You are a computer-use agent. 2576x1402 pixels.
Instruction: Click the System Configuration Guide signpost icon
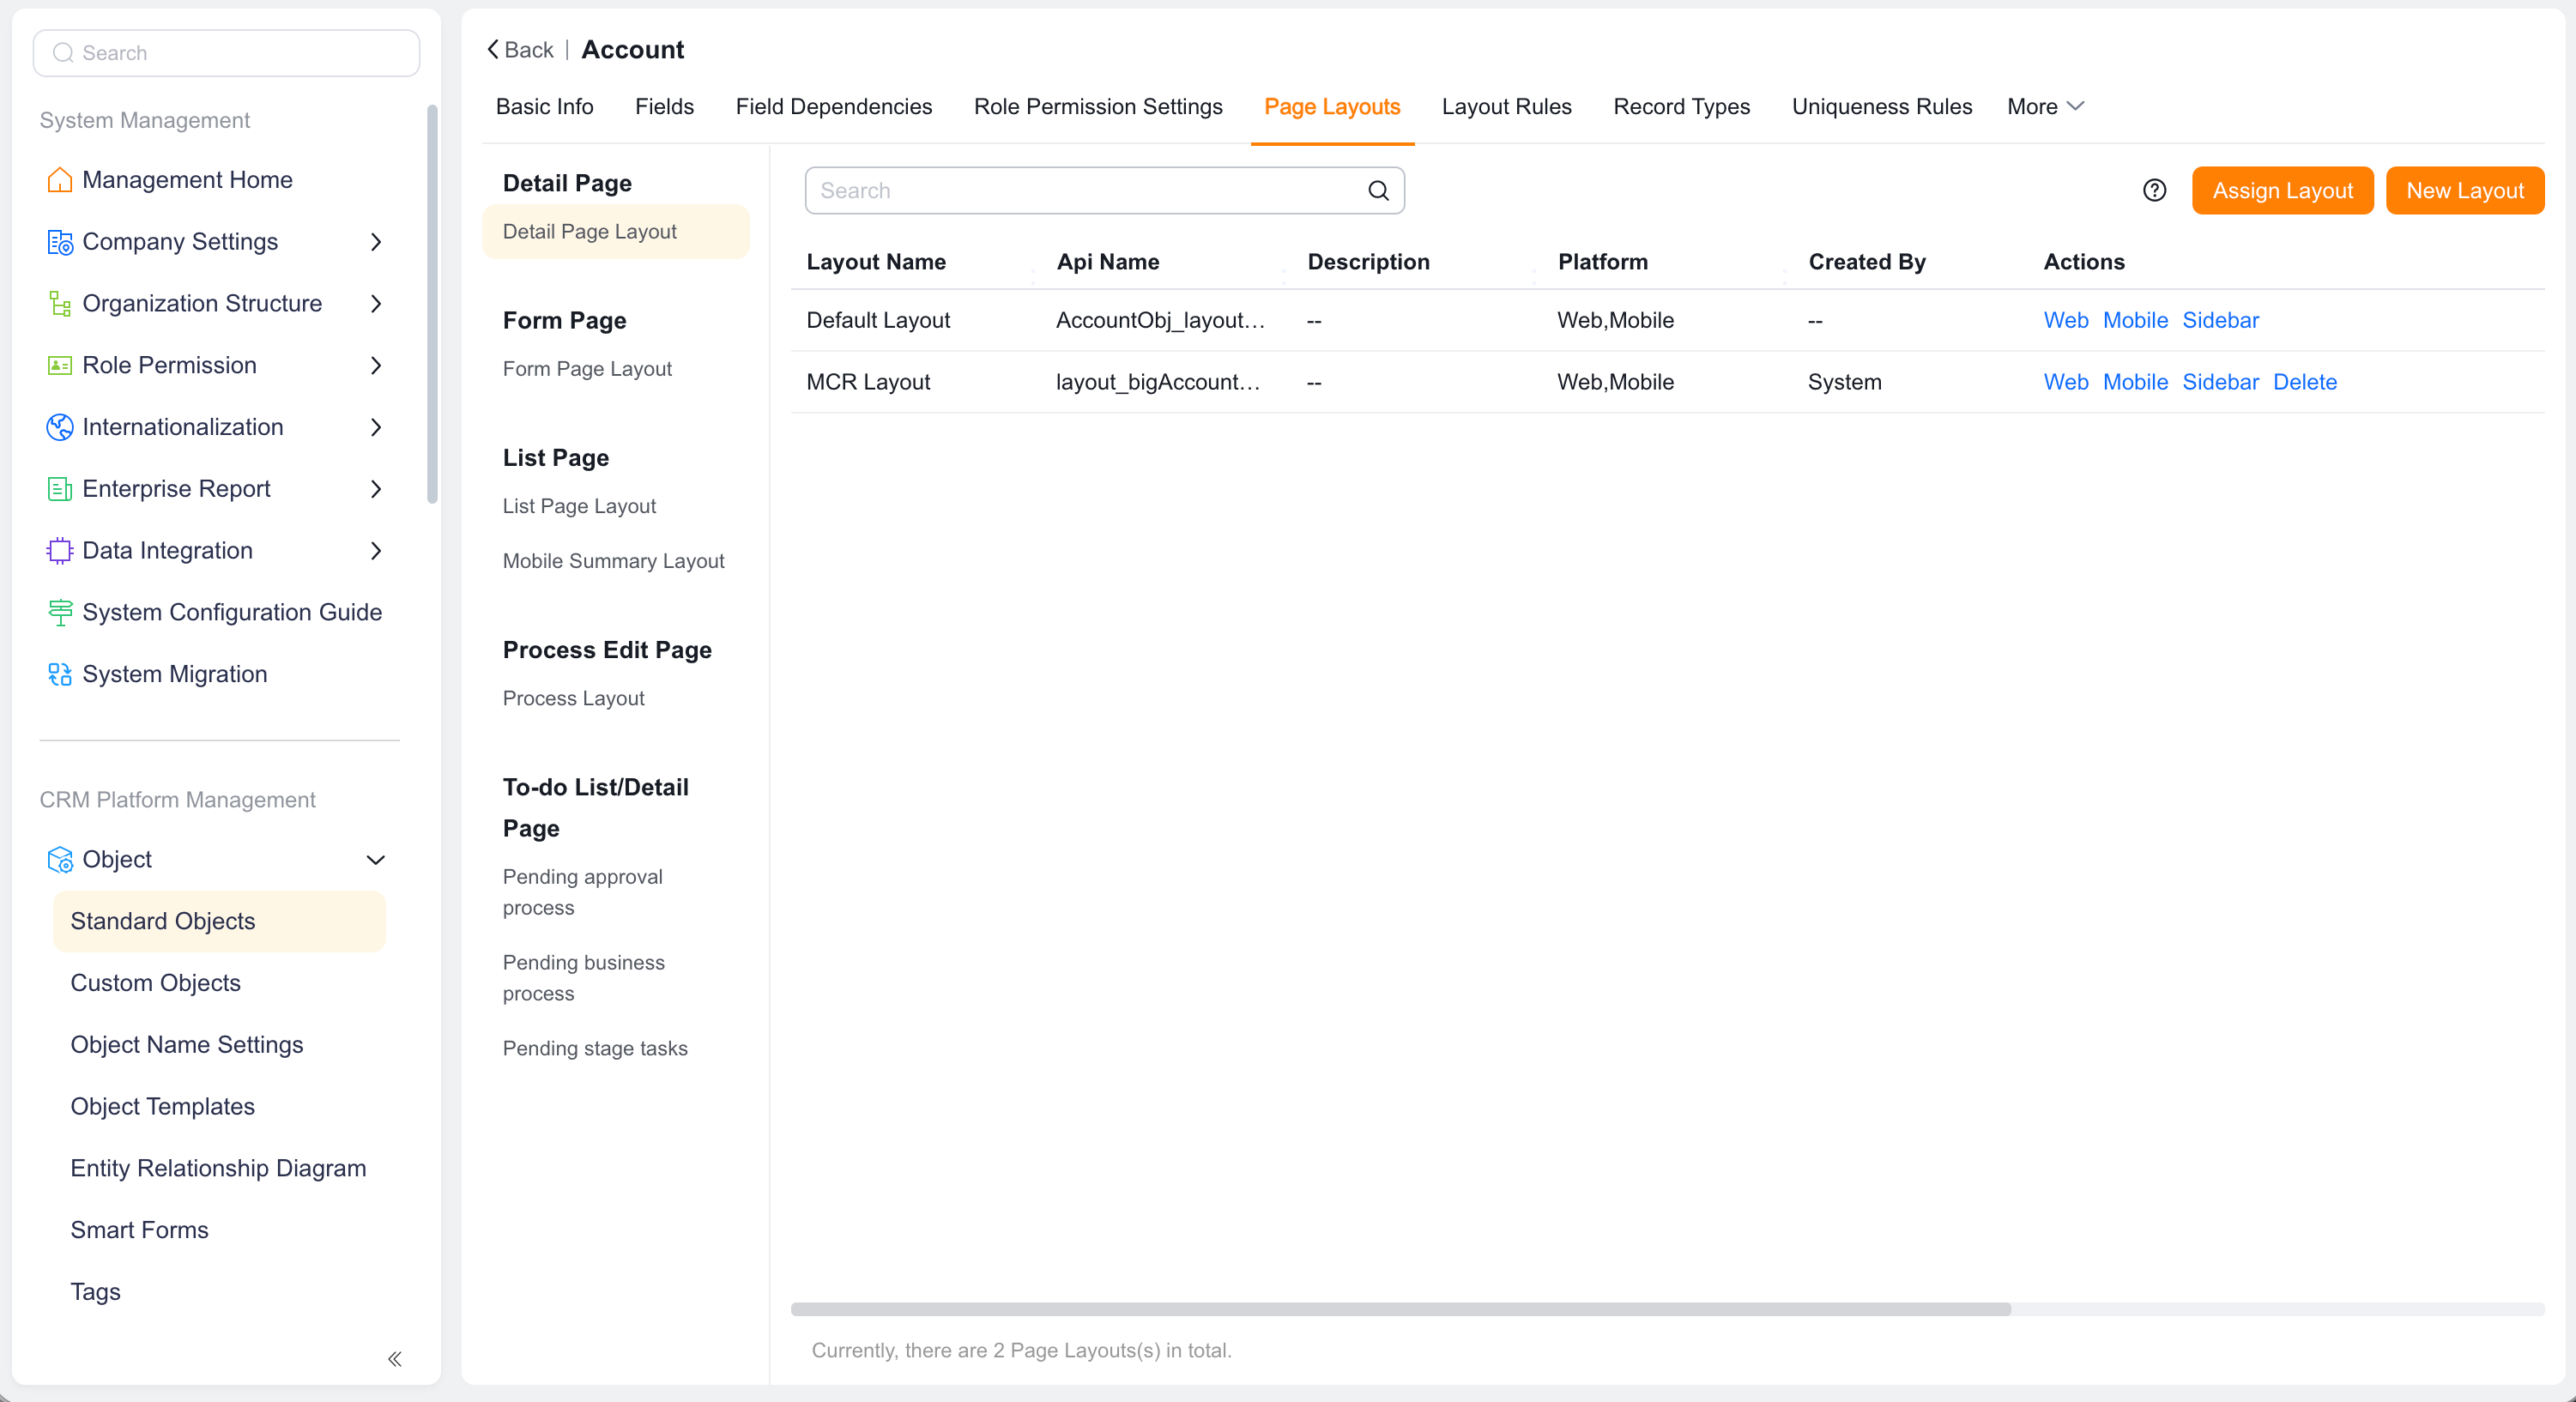pos(60,613)
